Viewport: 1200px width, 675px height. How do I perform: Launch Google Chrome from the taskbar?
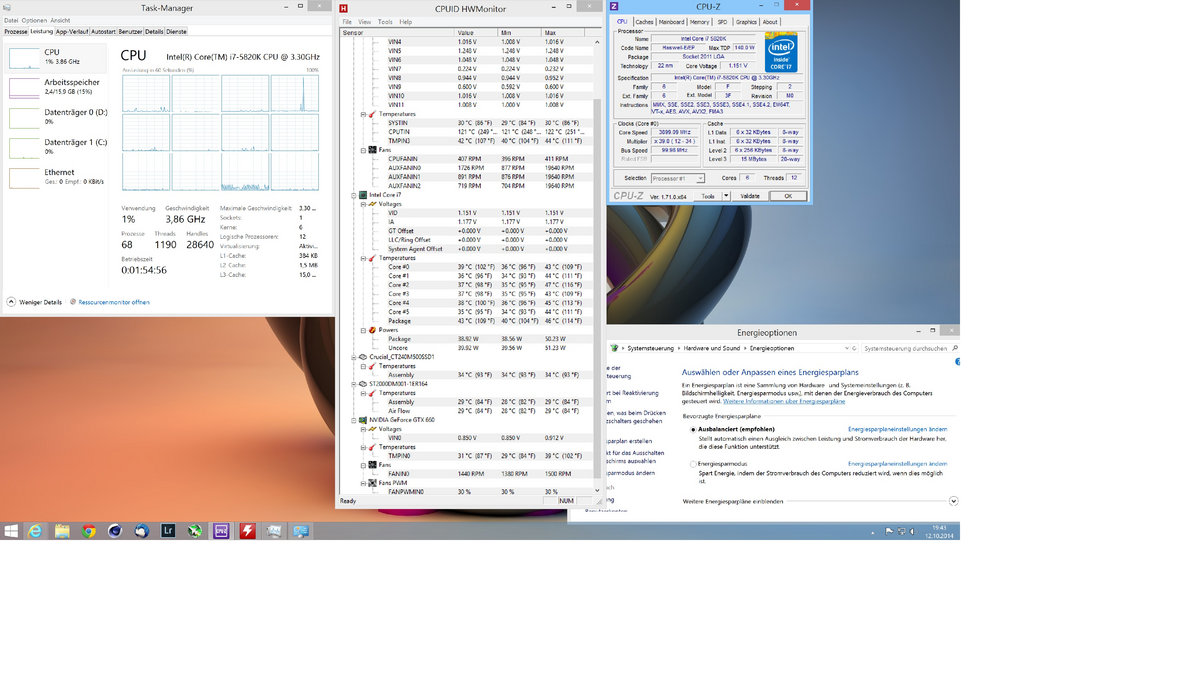89,530
